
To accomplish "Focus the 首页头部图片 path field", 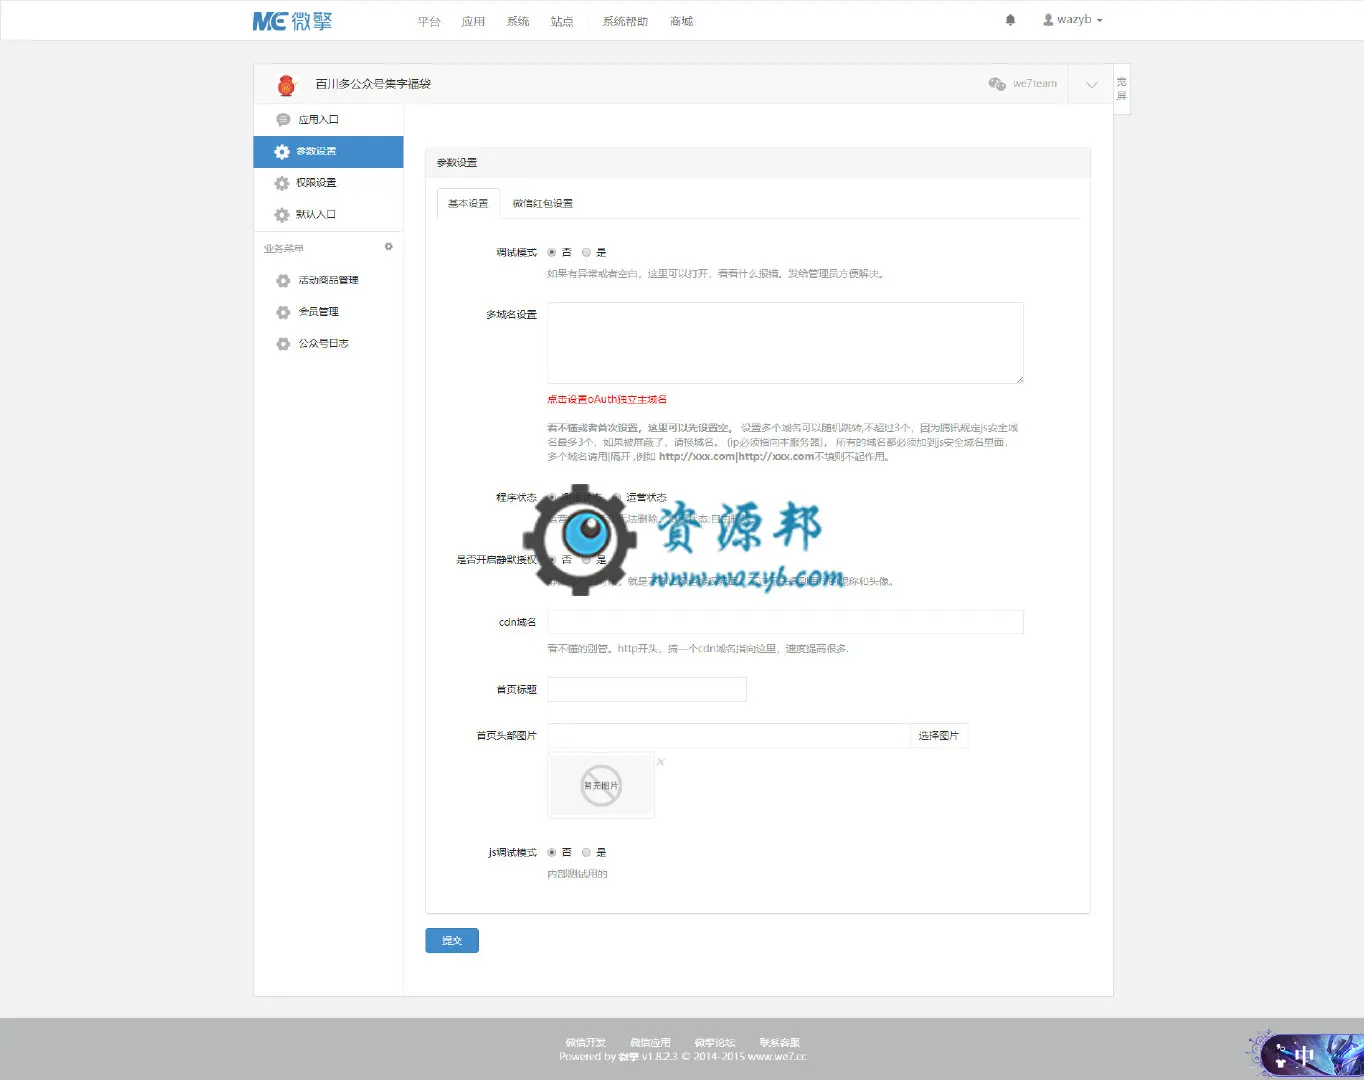I will tap(728, 736).
